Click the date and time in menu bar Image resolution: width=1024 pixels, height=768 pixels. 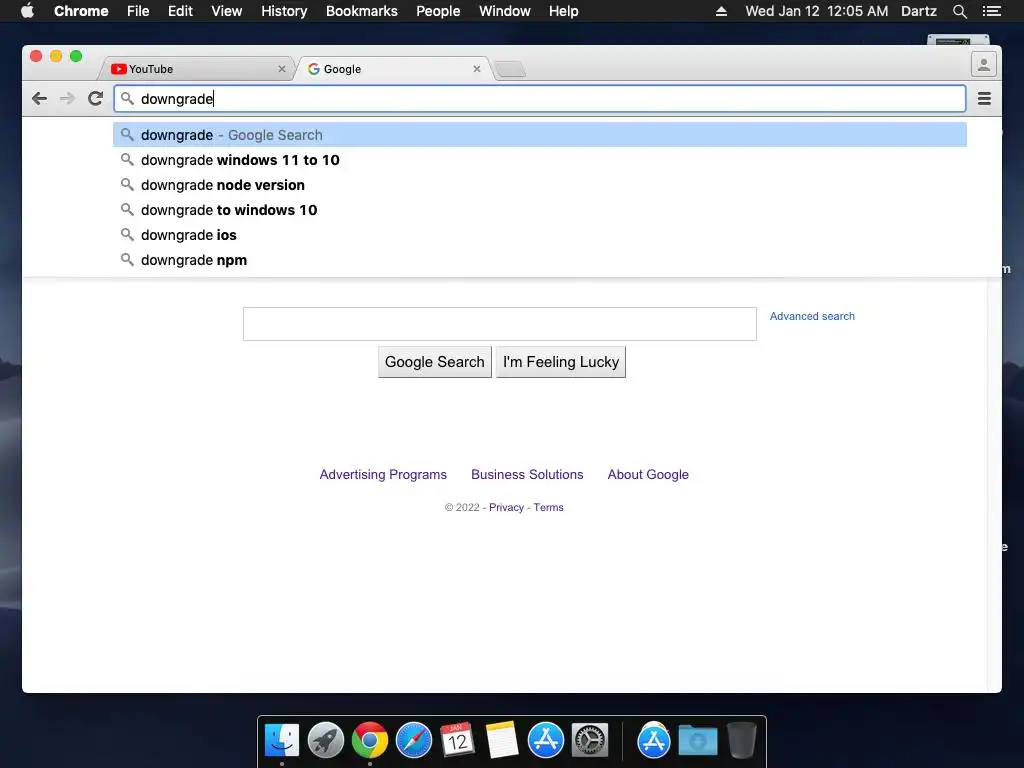tap(816, 11)
